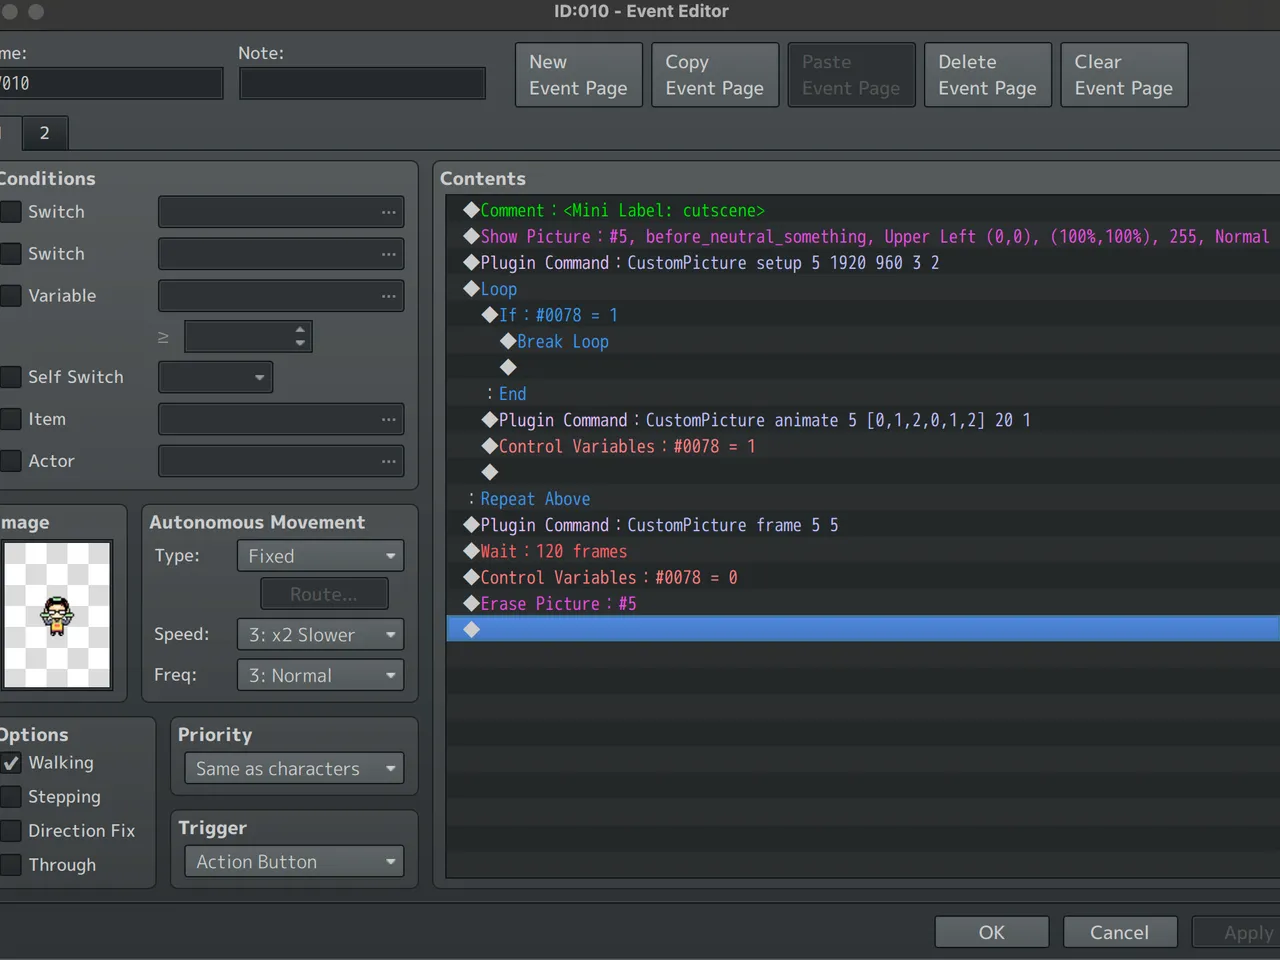Click New Event Page button
This screenshot has height=960, width=1280.
point(579,75)
